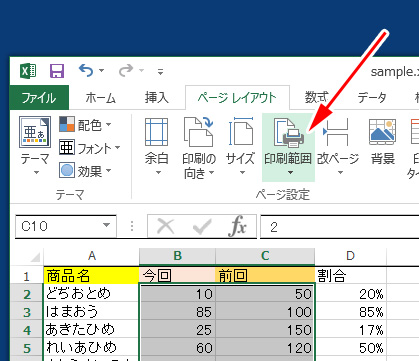Screen dimensions: 419x361
Task: Select cell with value 150
Action: click(265, 330)
